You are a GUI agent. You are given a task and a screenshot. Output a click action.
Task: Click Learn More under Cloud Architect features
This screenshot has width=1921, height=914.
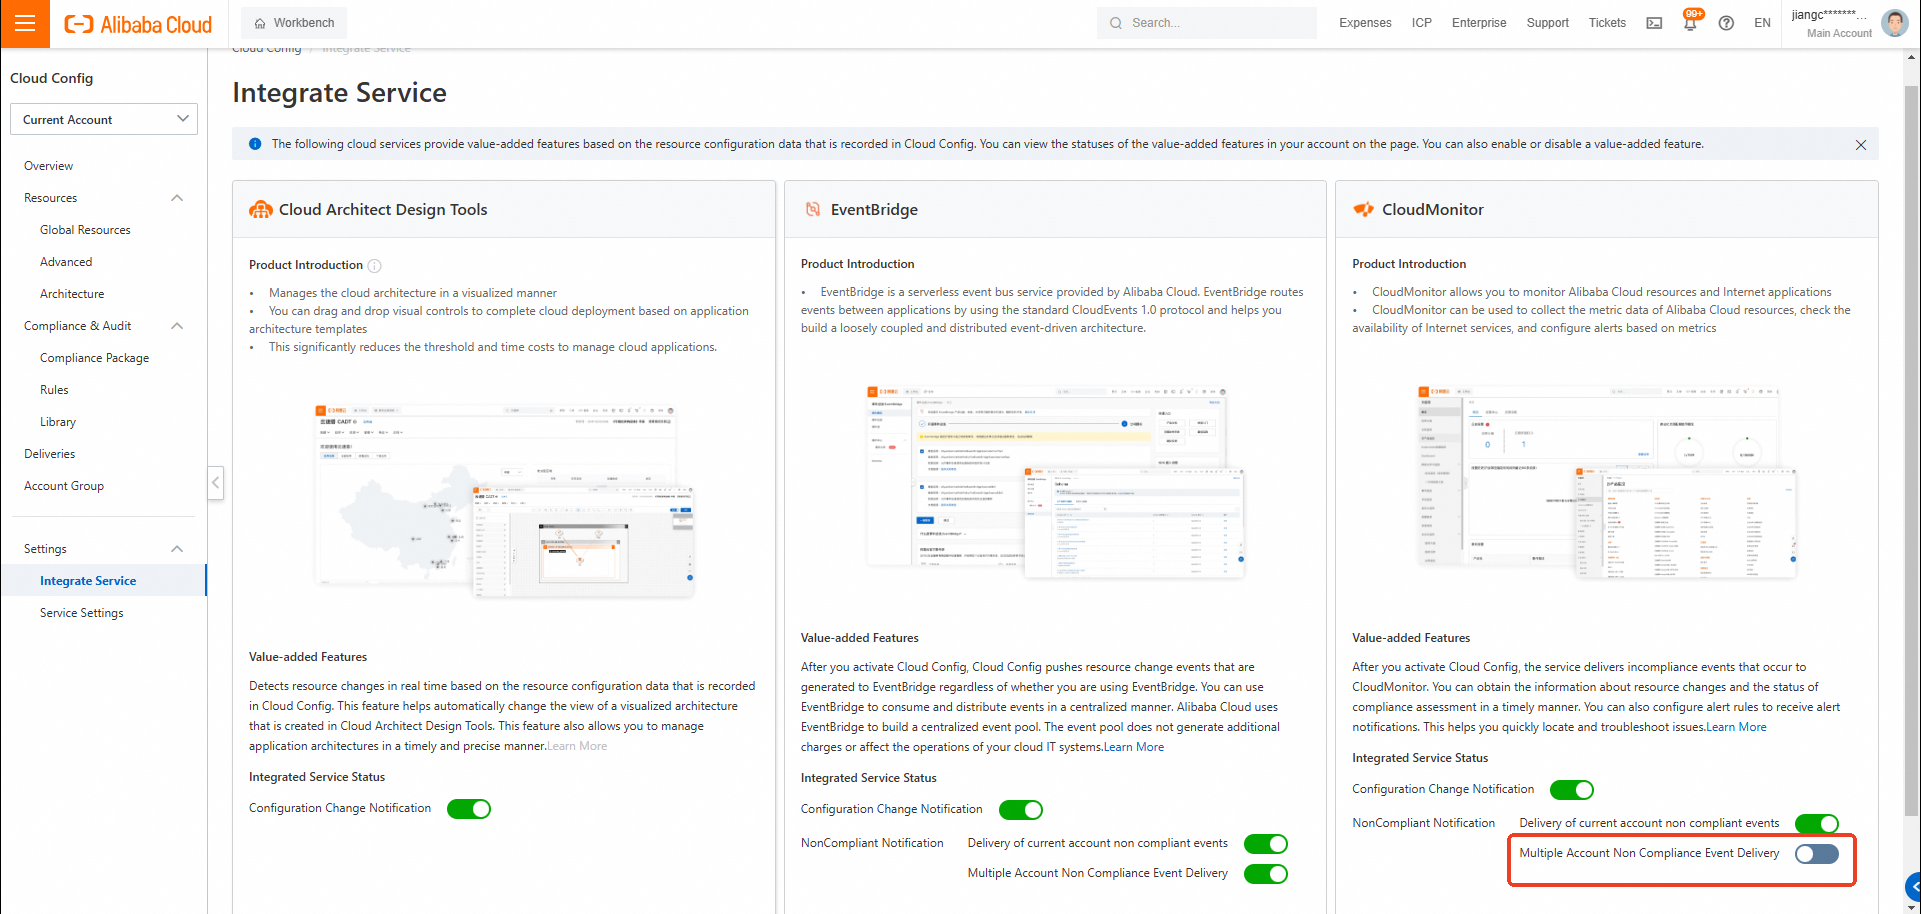coord(577,746)
